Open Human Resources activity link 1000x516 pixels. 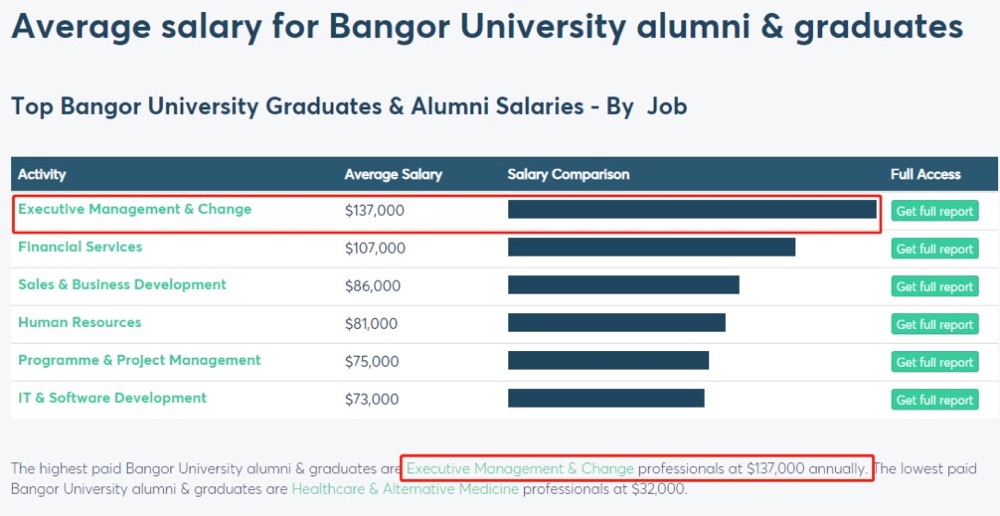80,323
